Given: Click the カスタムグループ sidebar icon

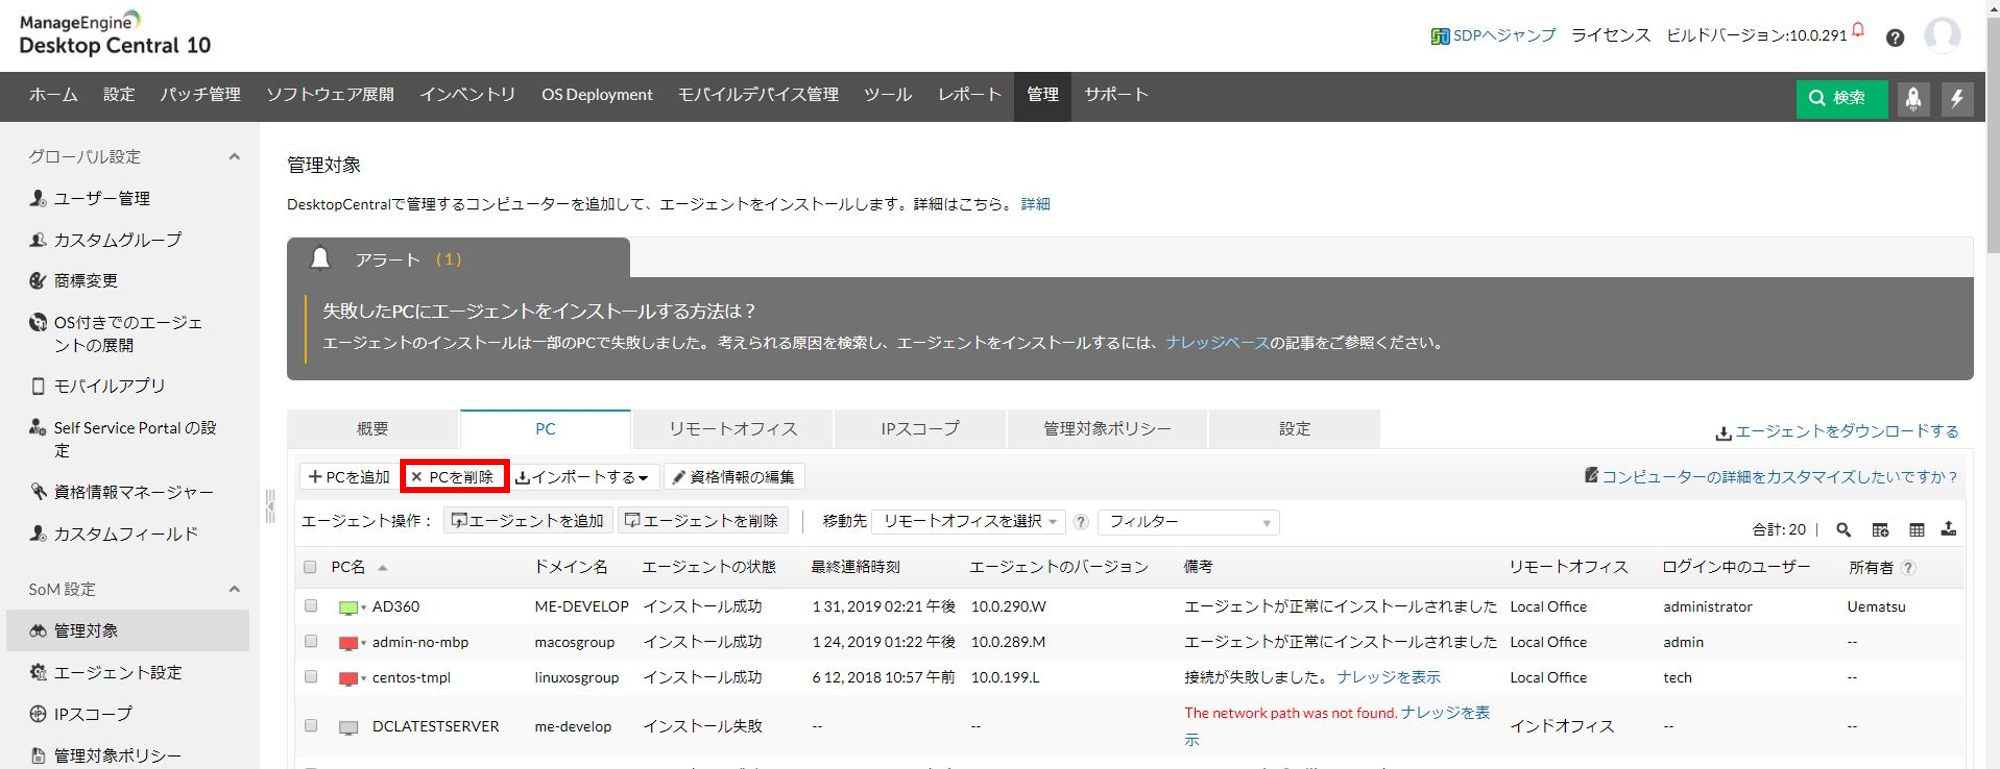Looking at the screenshot, I should click(38, 240).
